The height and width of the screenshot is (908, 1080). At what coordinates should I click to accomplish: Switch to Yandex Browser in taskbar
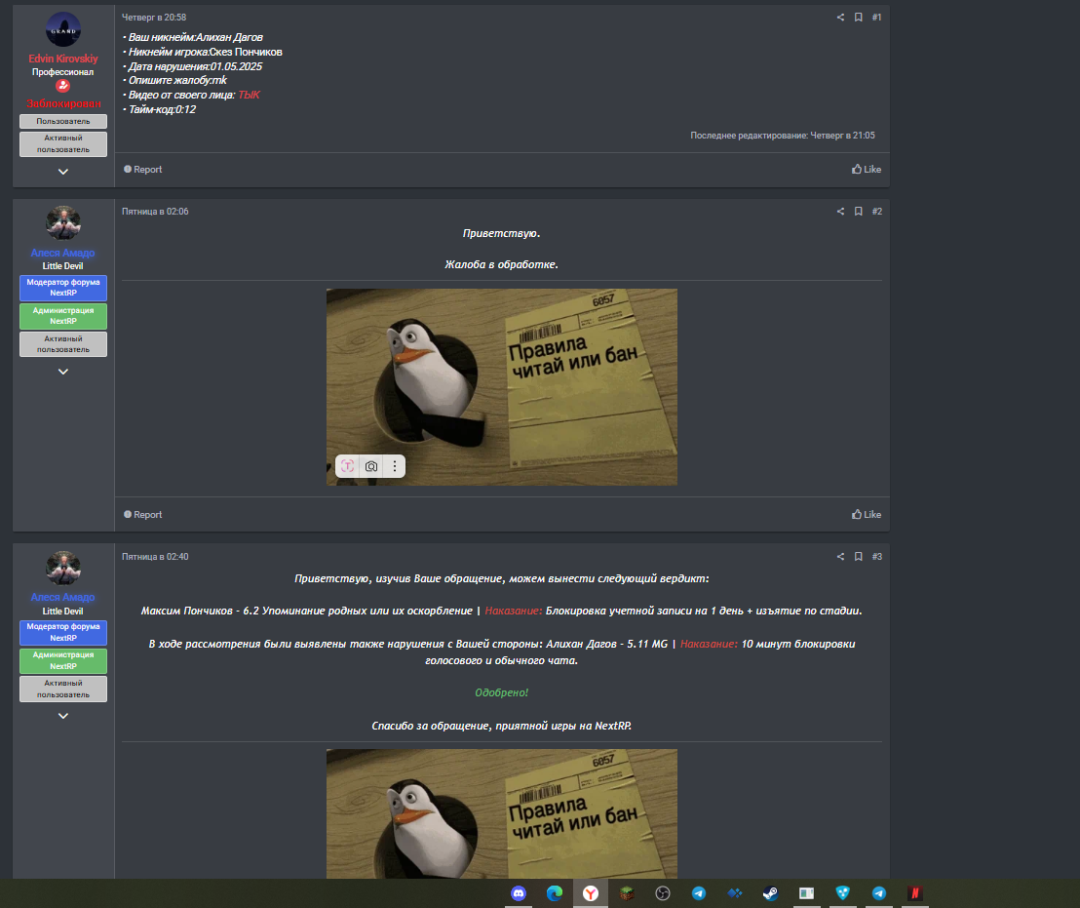coord(590,894)
